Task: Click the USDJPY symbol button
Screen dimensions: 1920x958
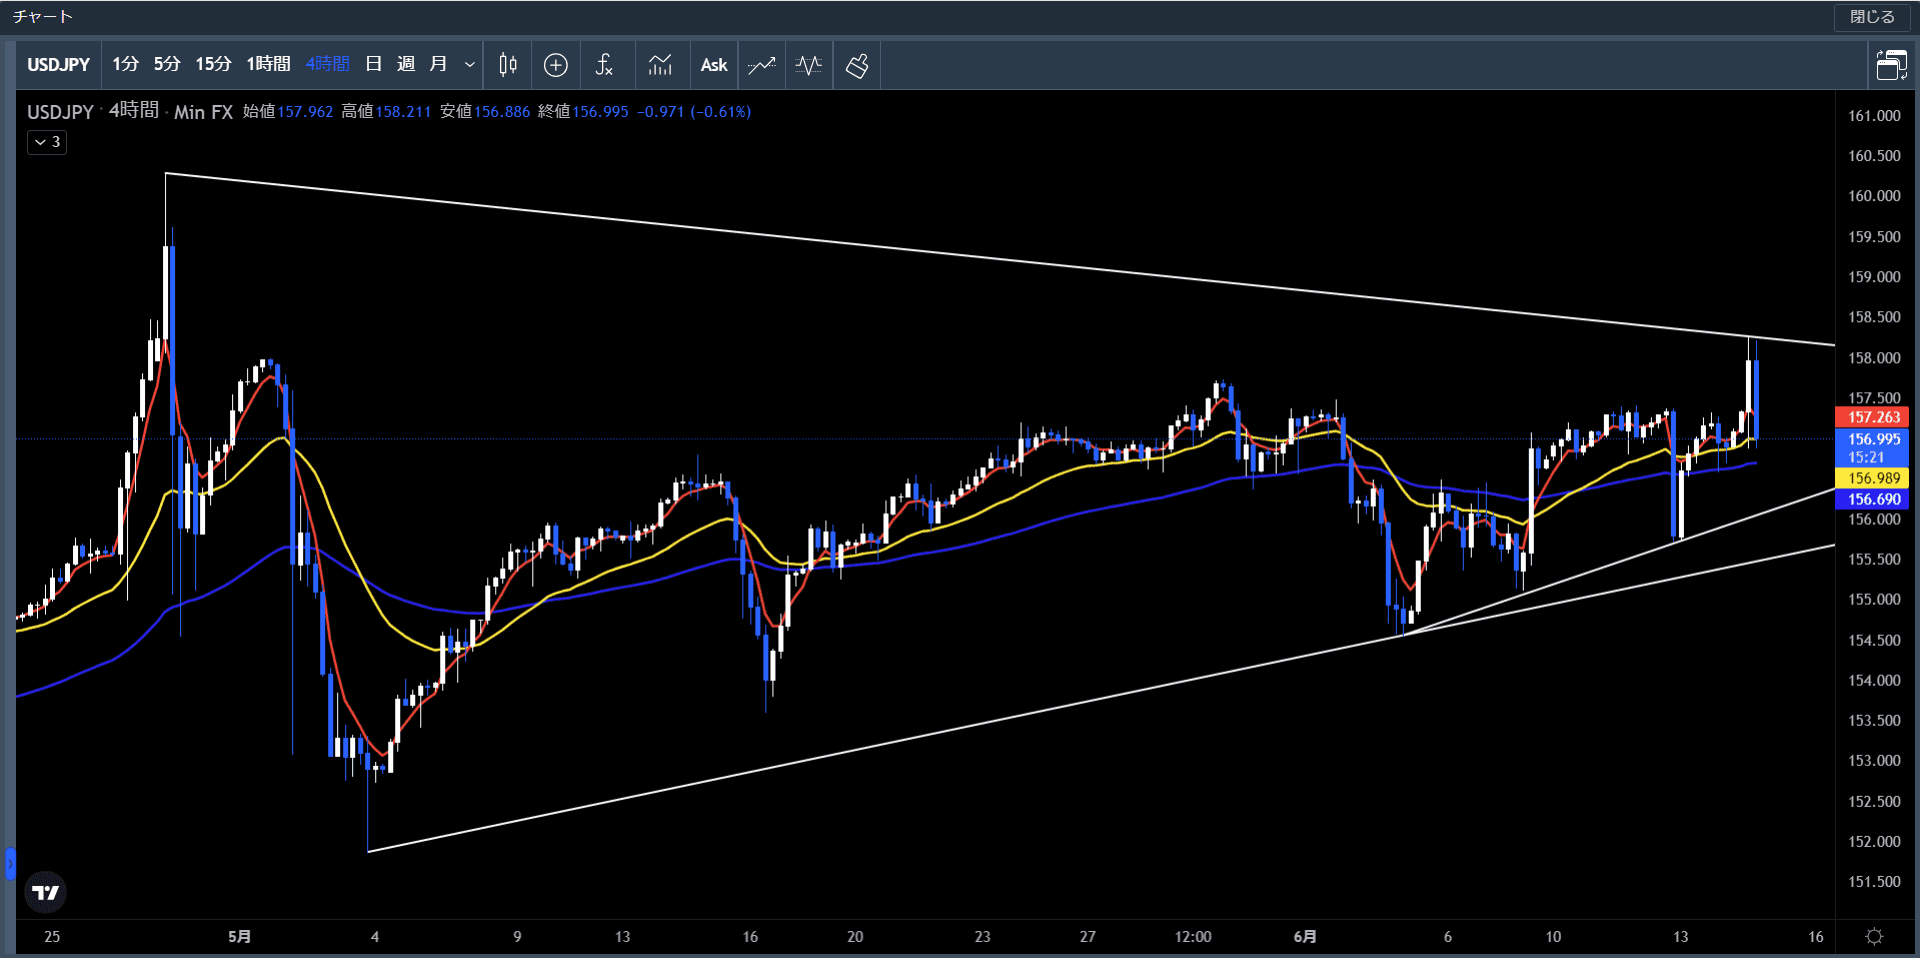Action: pyautogui.click(x=59, y=64)
